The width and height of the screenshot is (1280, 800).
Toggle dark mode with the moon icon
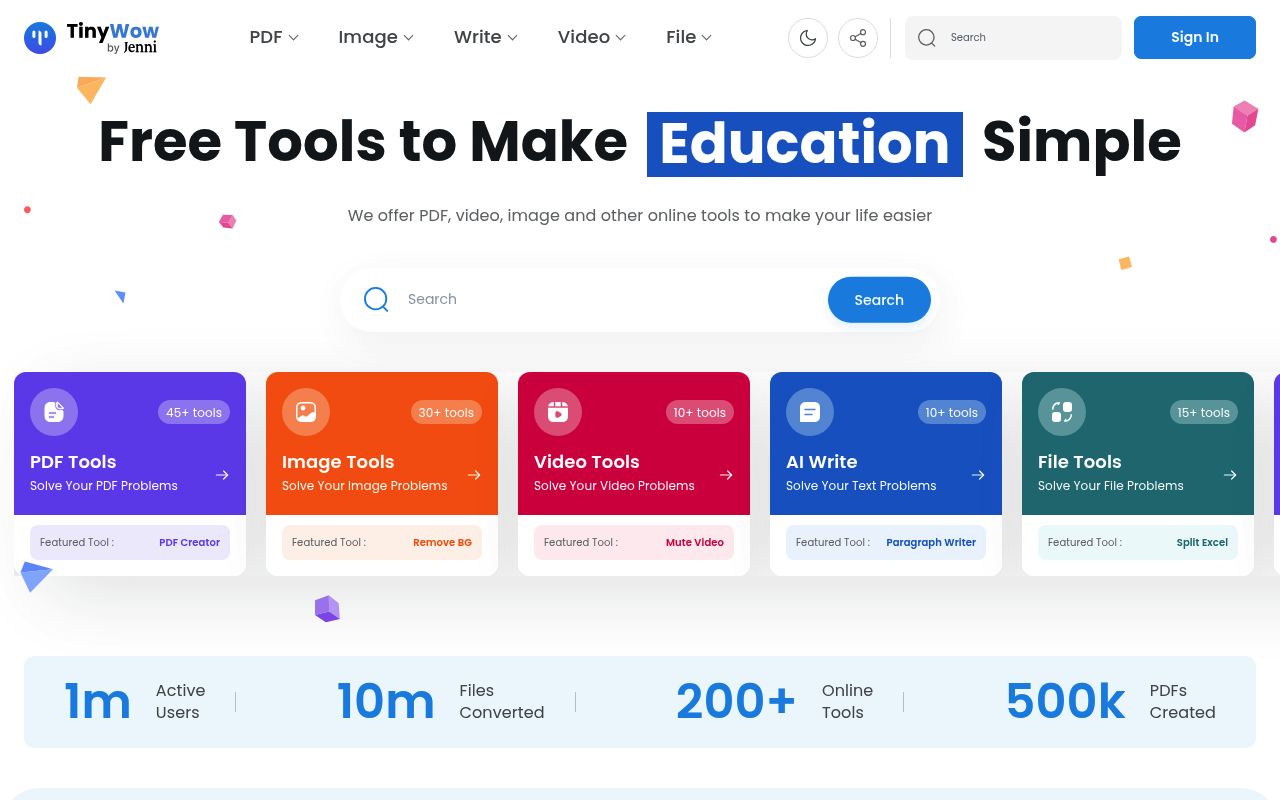pyautogui.click(x=808, y=38)
